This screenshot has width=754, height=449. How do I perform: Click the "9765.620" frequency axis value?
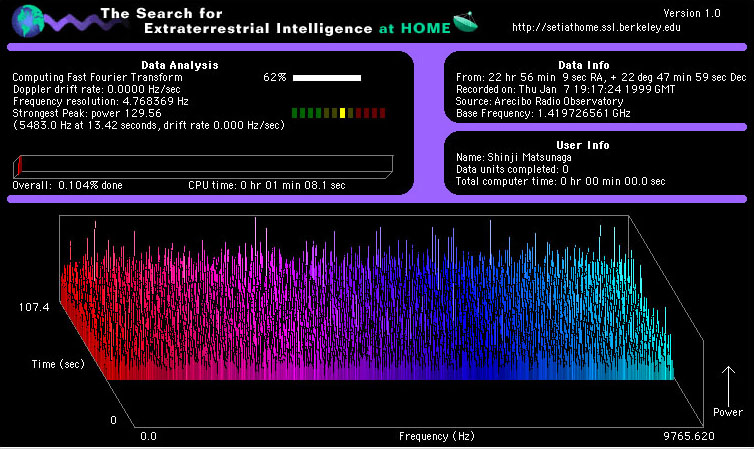click(689, 437)
